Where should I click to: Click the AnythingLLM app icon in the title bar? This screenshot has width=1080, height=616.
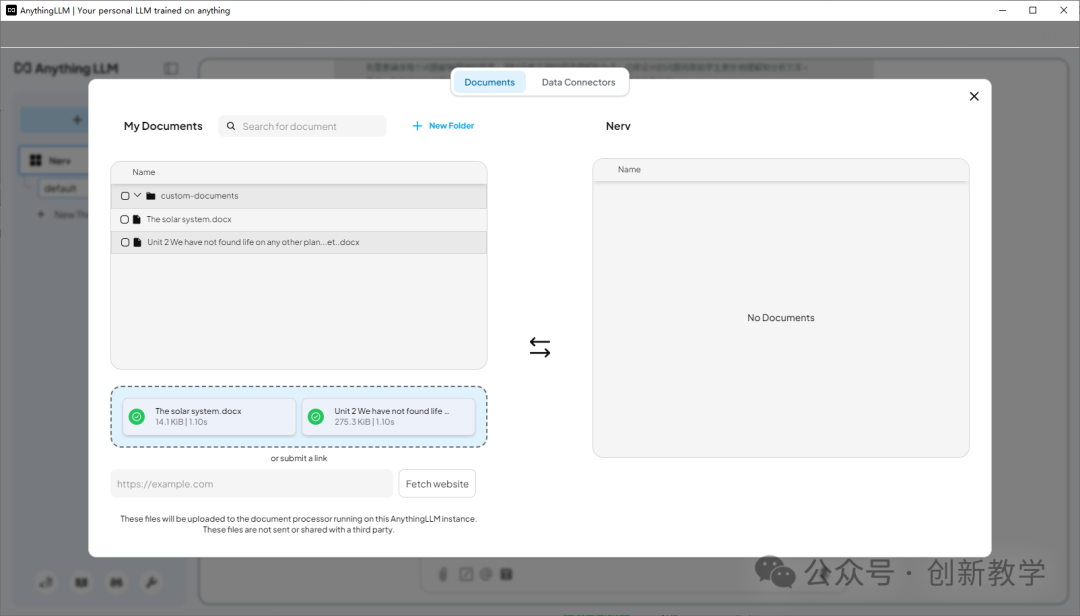coord(11,10)
